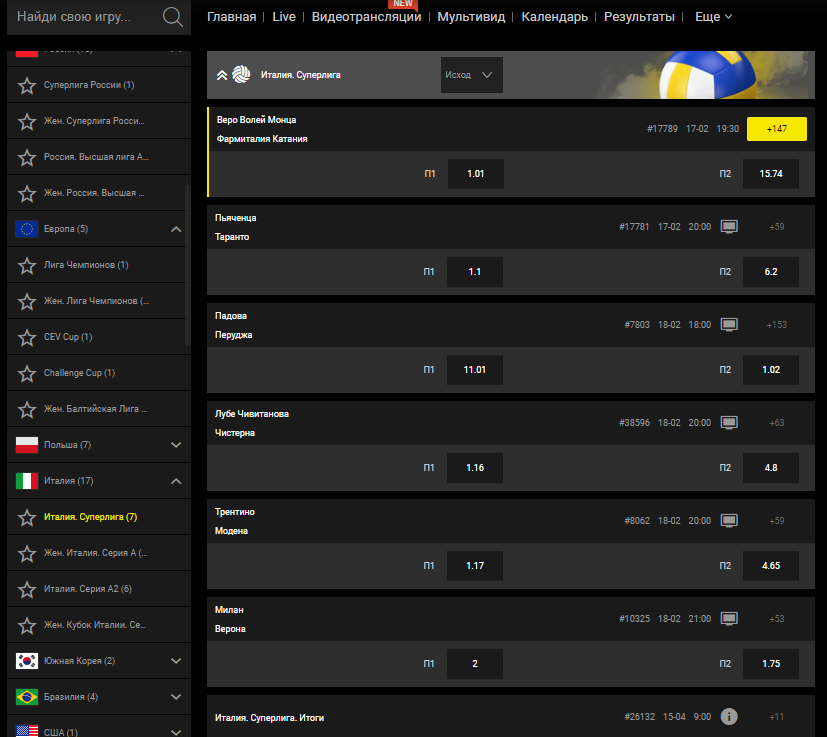Click the sidebar vertical scrollbar
827x737 pixels.
(188, 265)
